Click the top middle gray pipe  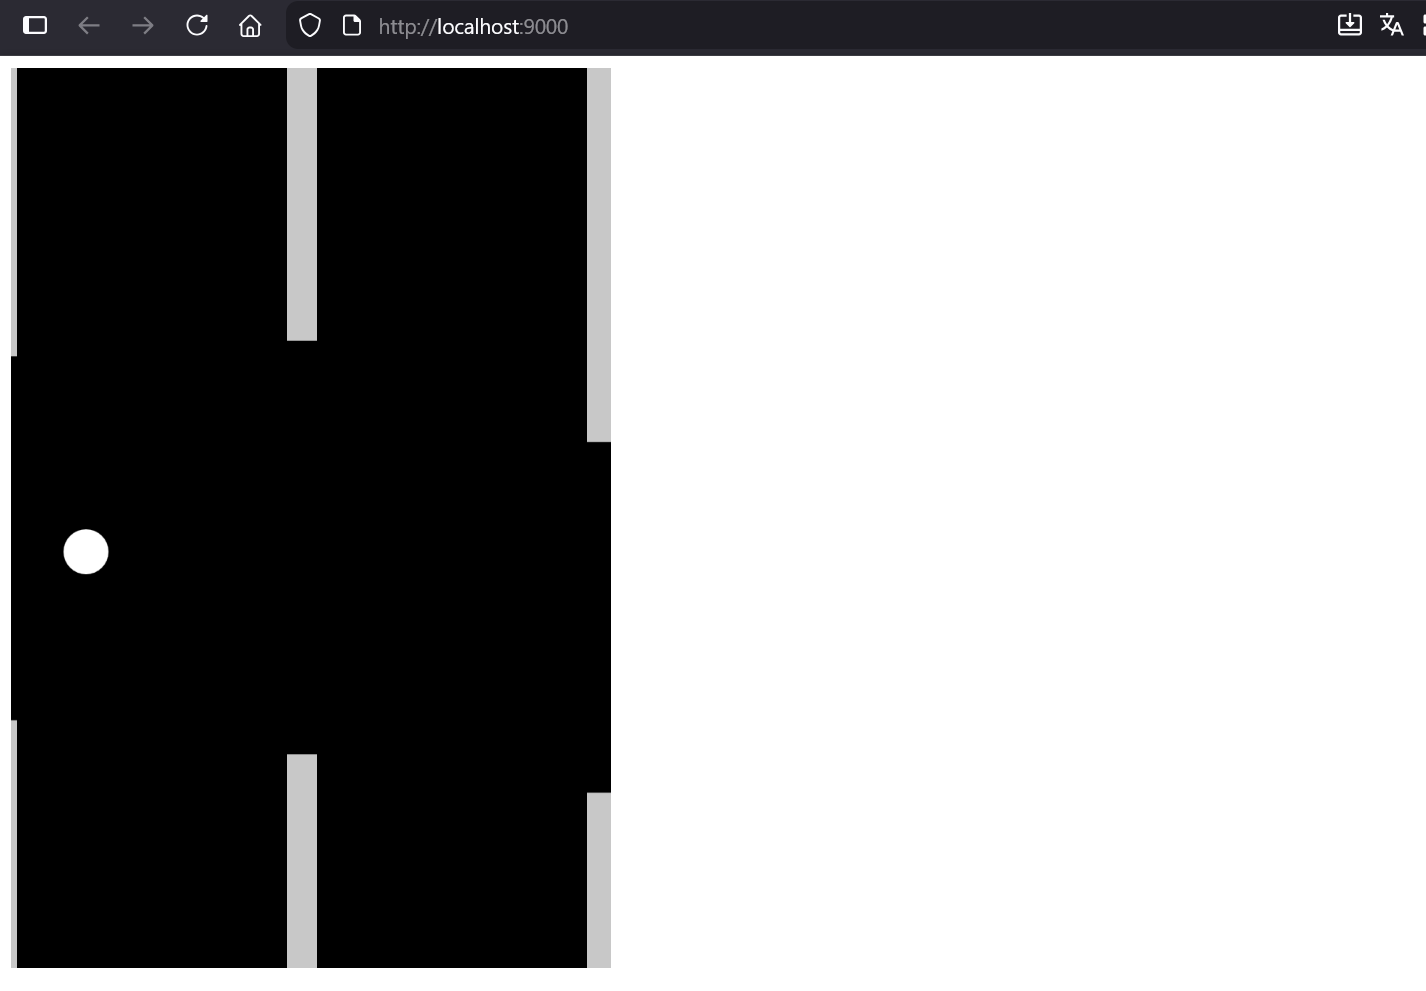pos(301,200)
